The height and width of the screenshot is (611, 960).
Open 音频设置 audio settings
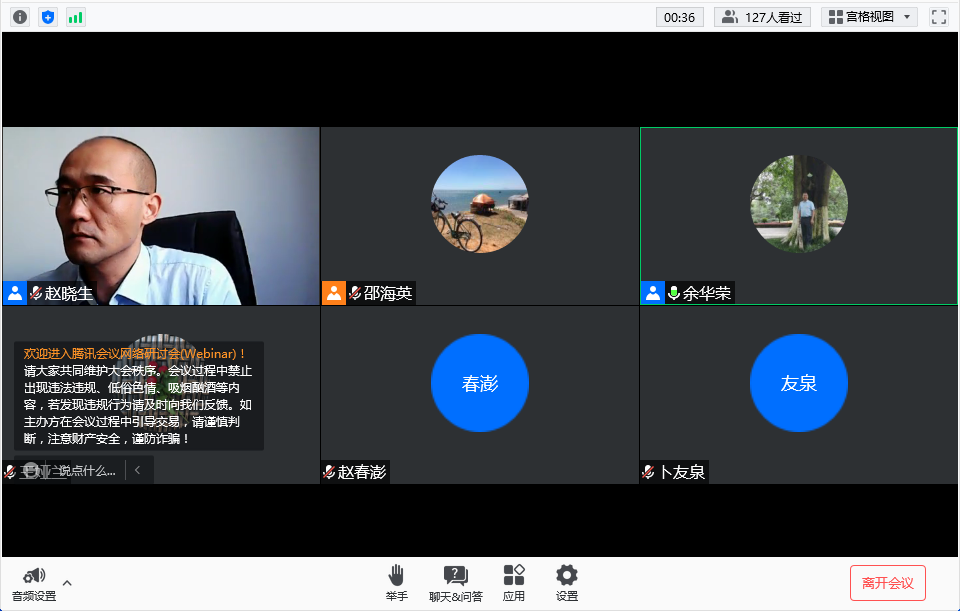point(34,583)
